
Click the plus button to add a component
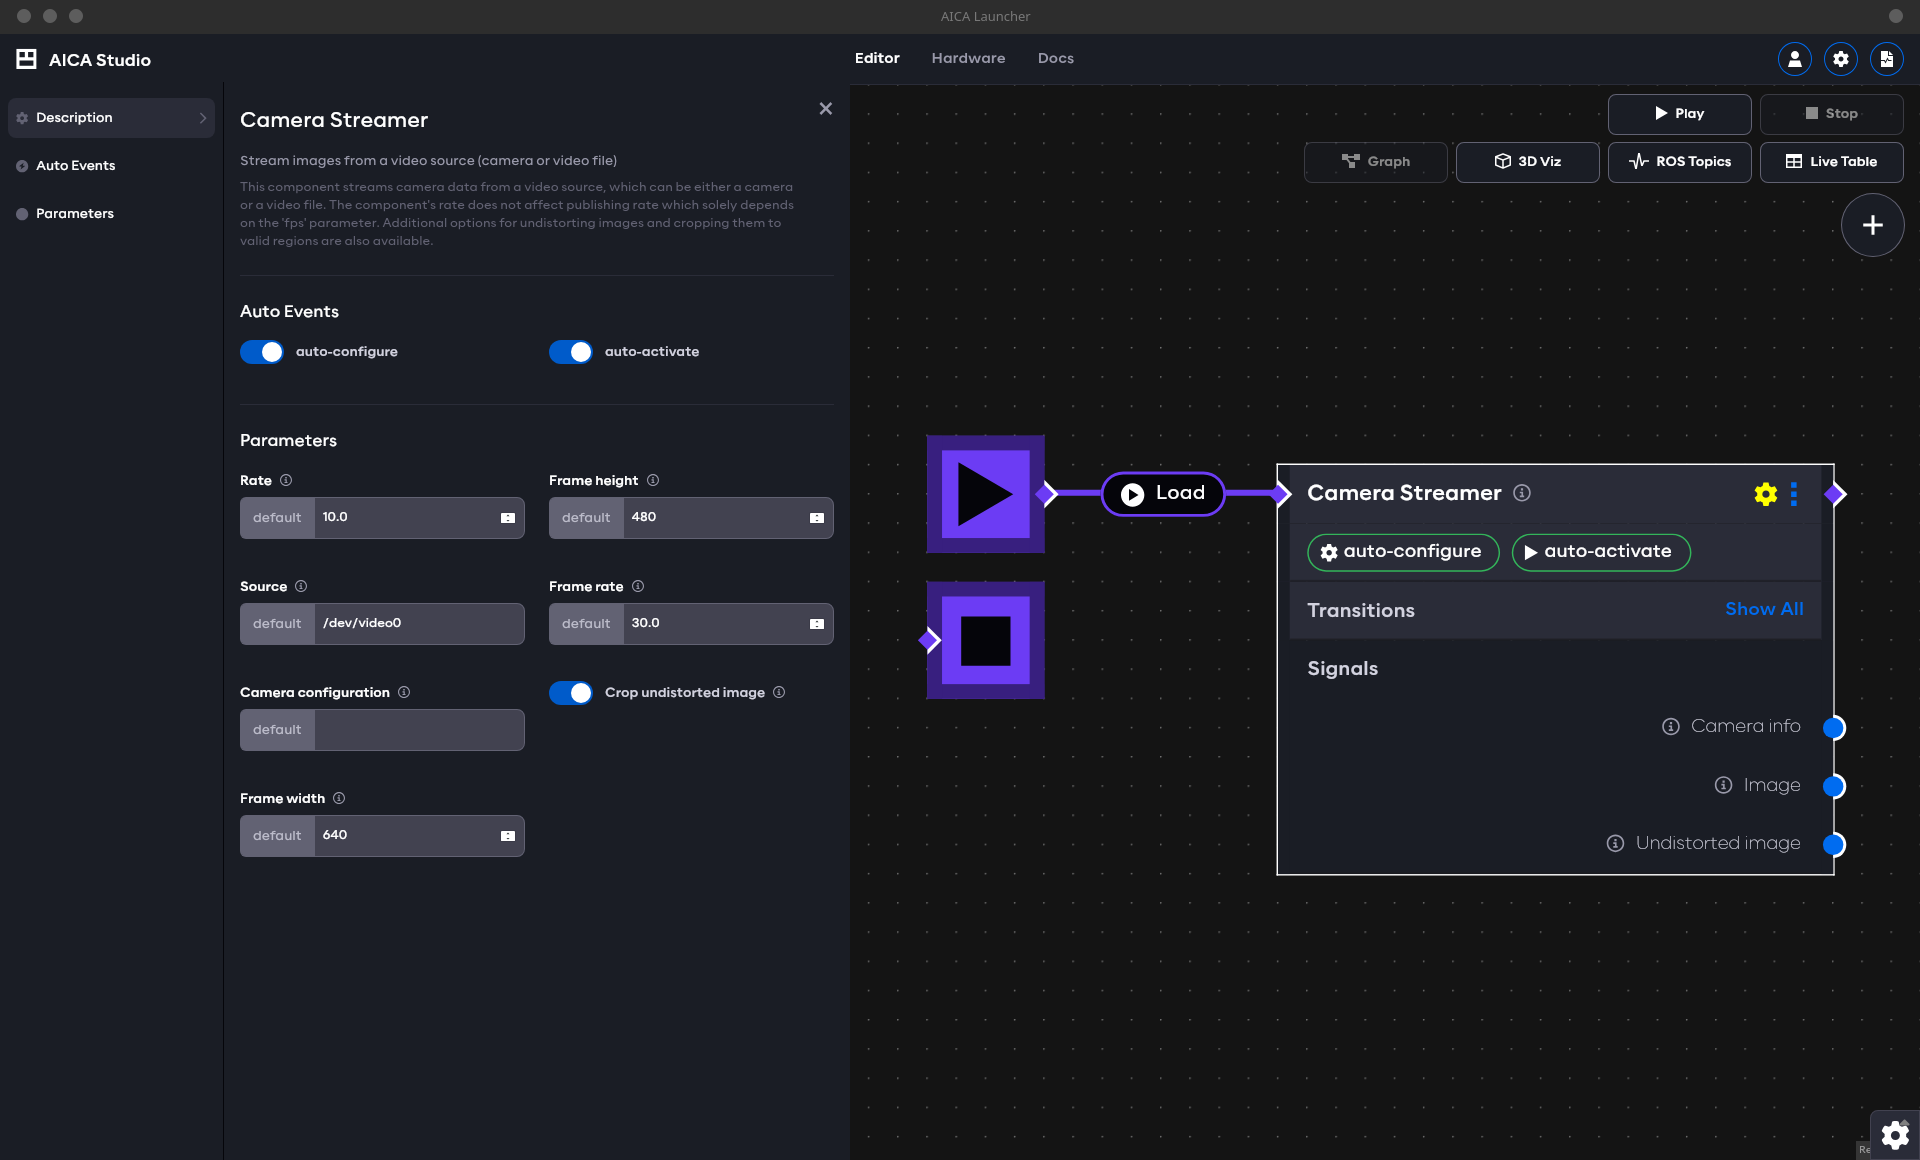1872,225
